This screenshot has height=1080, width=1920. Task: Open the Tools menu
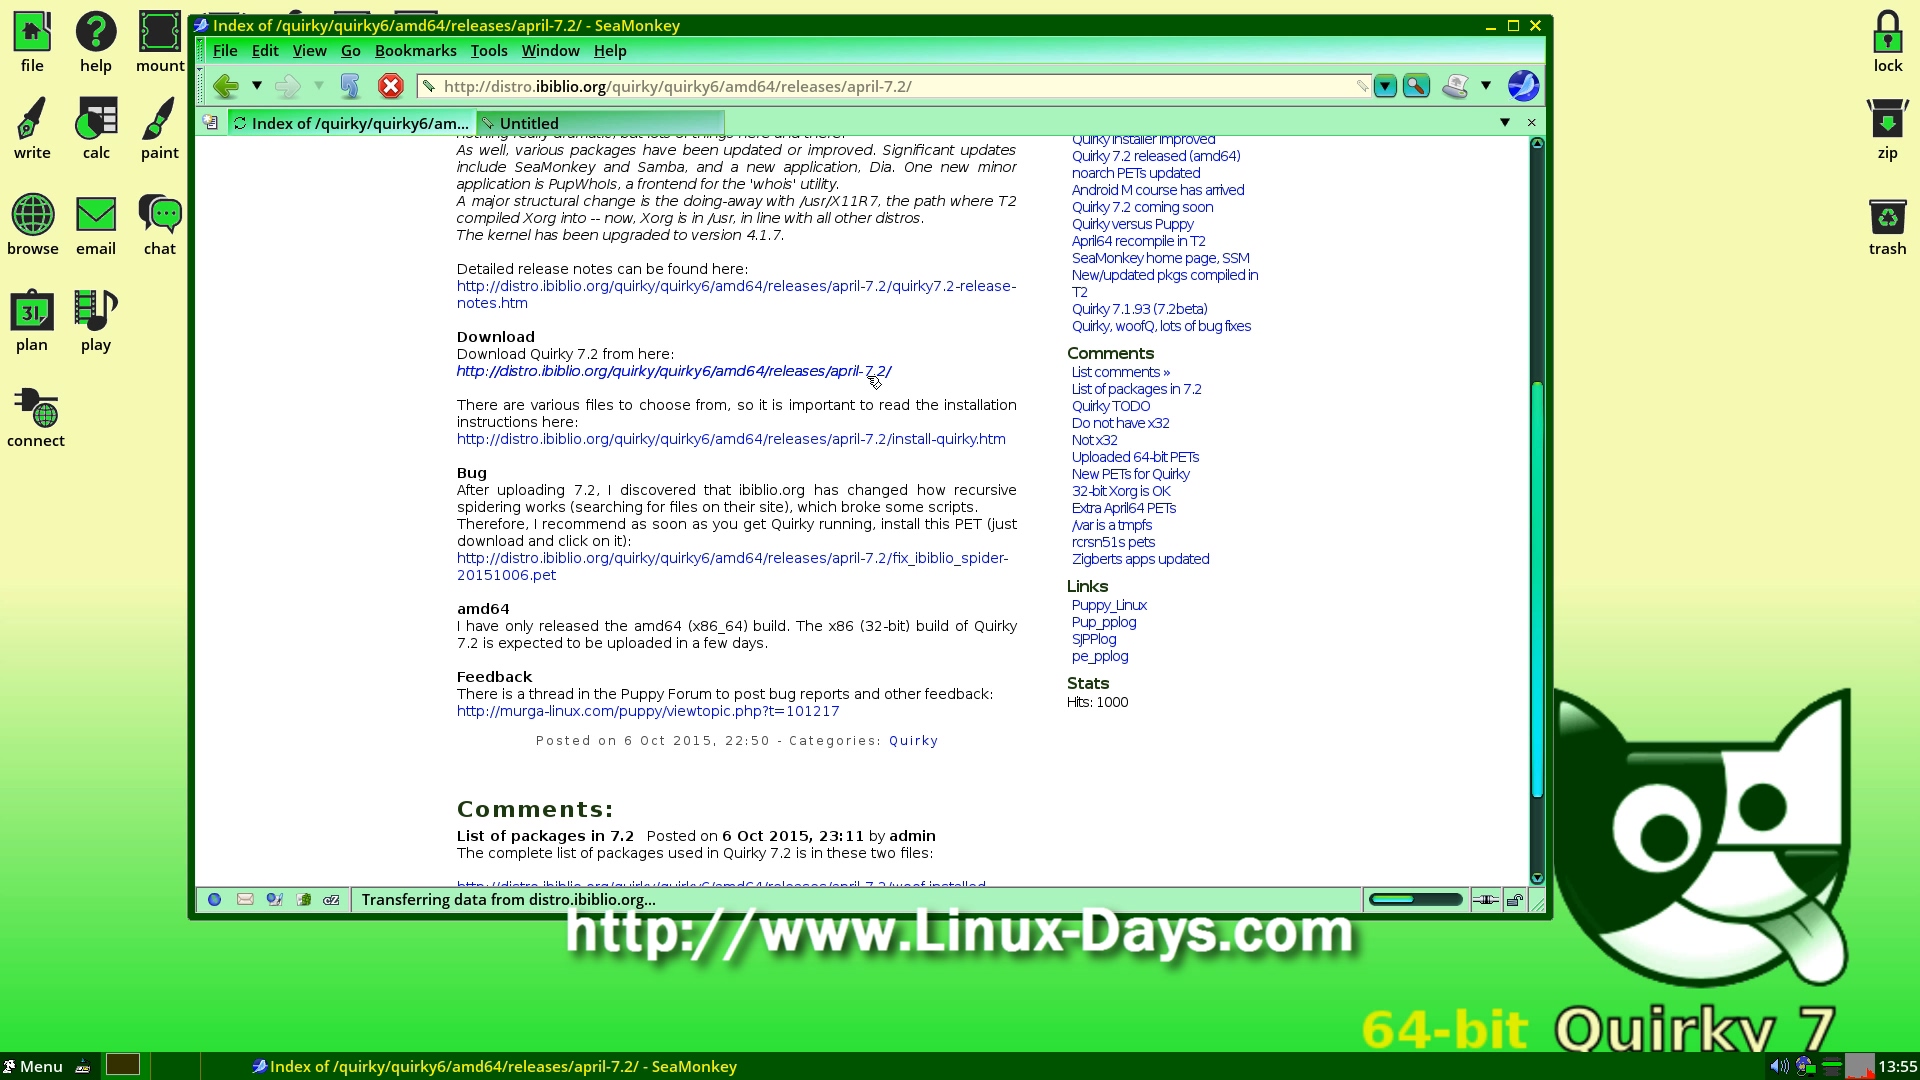click(x=489, y=51)
